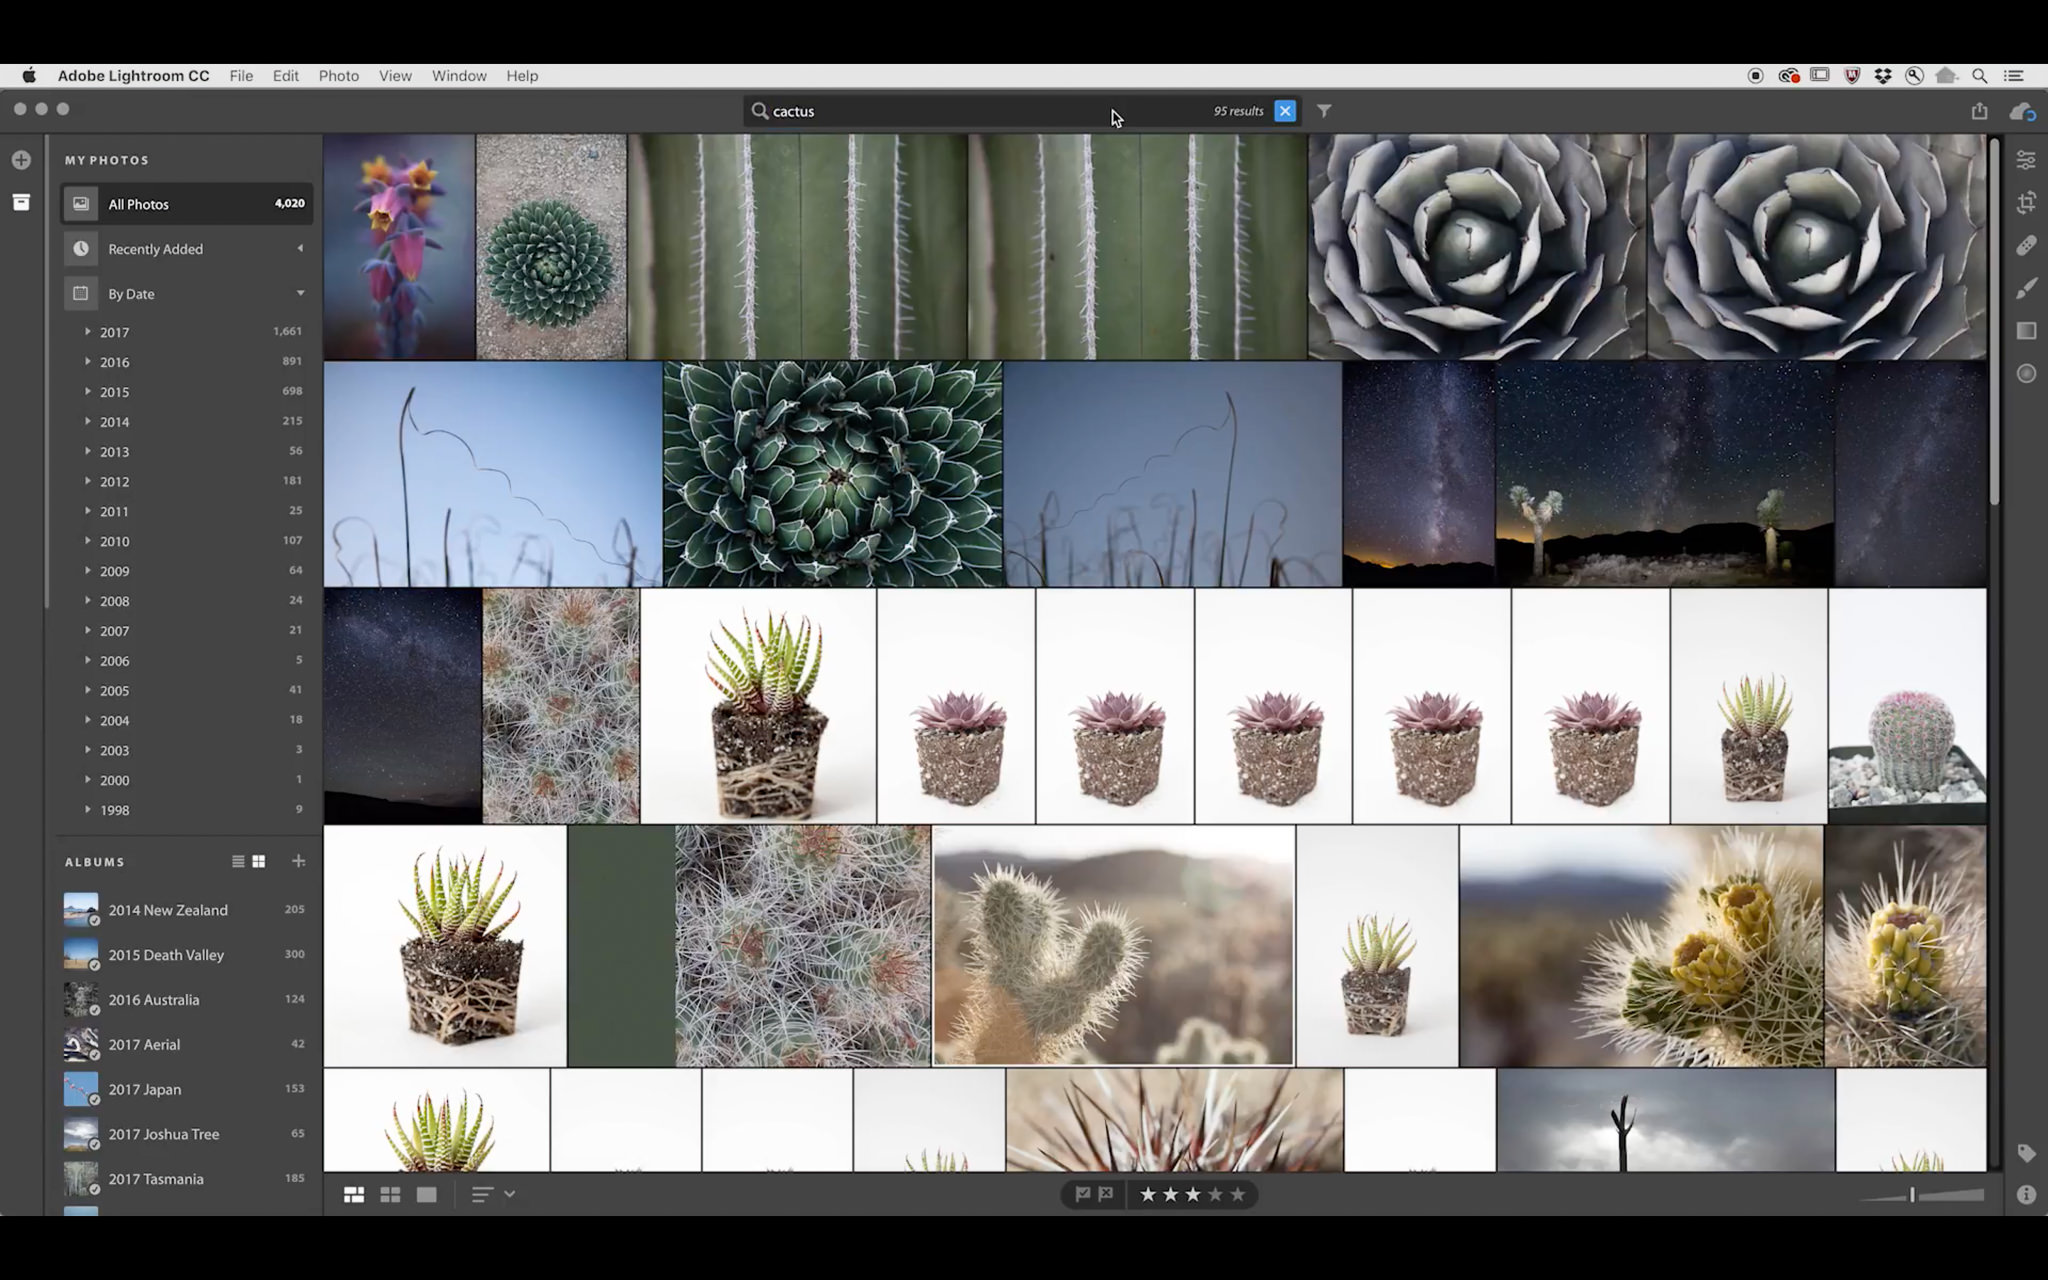The height and width of the screenshot is (1280, 2048).
Task: Click the share icon top right
Action: coord(1980,111)
